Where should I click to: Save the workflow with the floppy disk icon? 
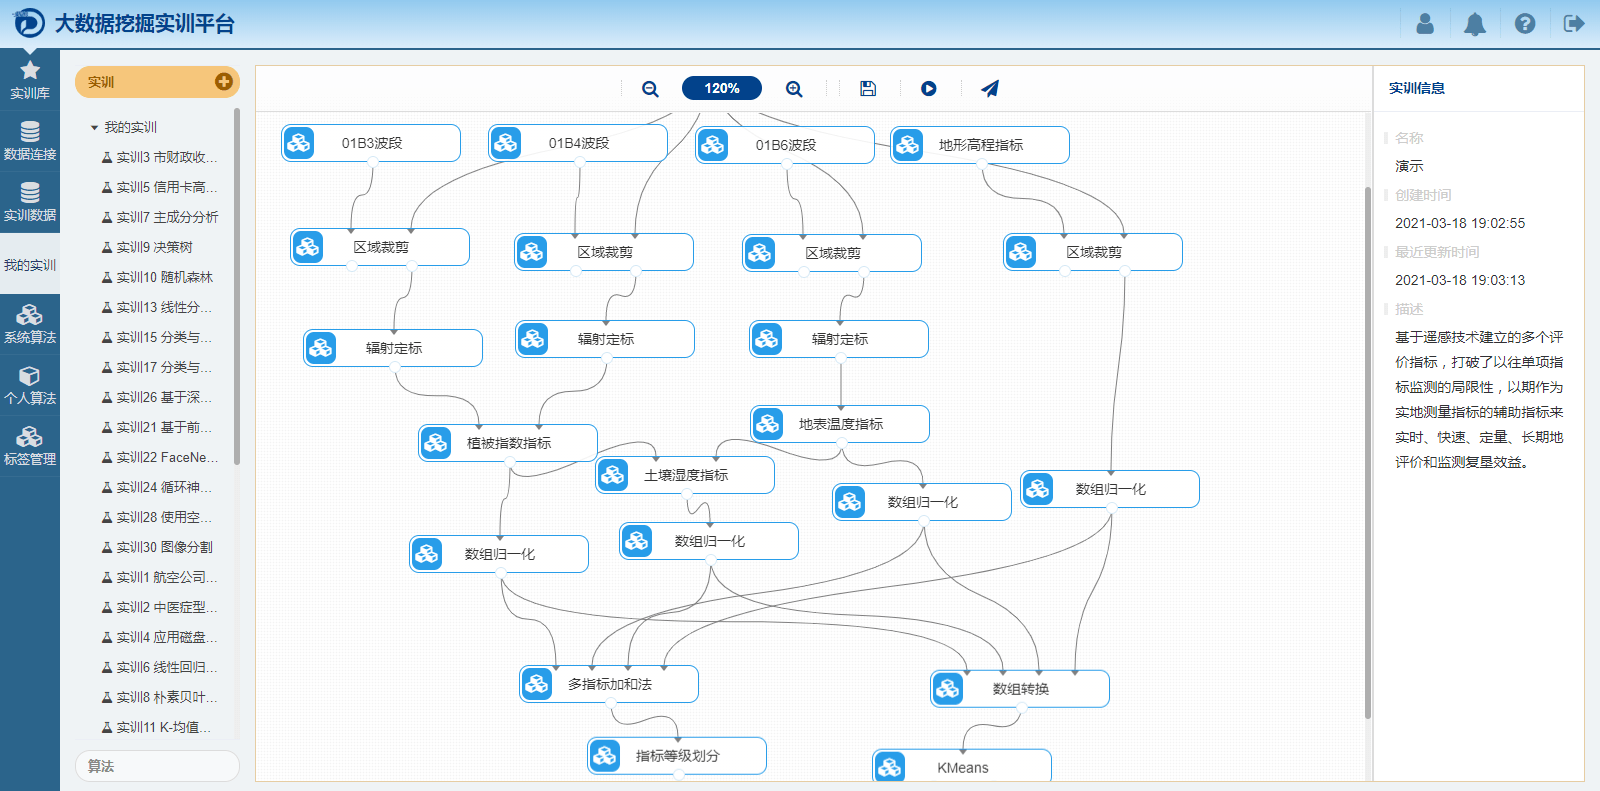(x=868, y=89)
